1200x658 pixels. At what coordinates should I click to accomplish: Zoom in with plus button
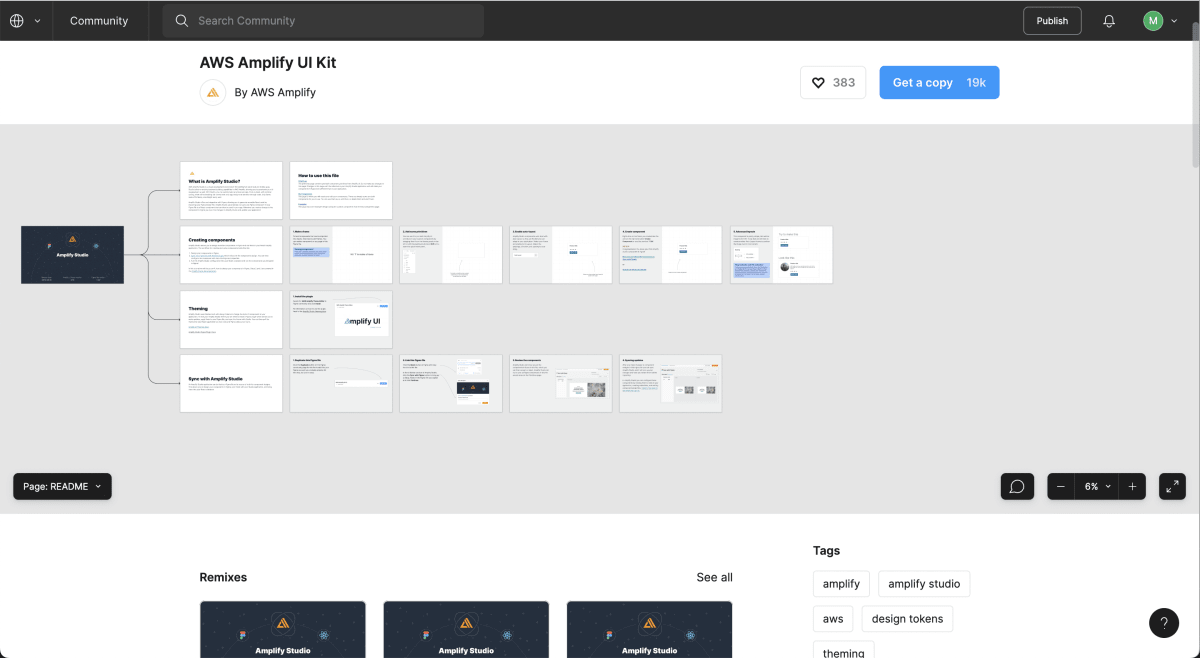pos(1132,487)
